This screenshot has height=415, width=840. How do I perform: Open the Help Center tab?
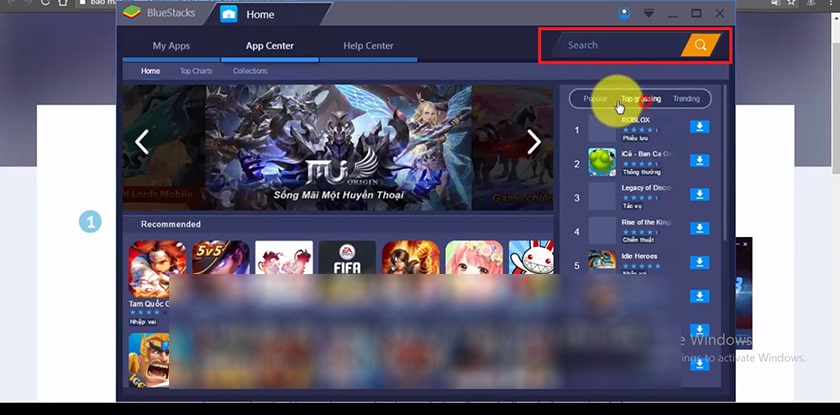368,46
